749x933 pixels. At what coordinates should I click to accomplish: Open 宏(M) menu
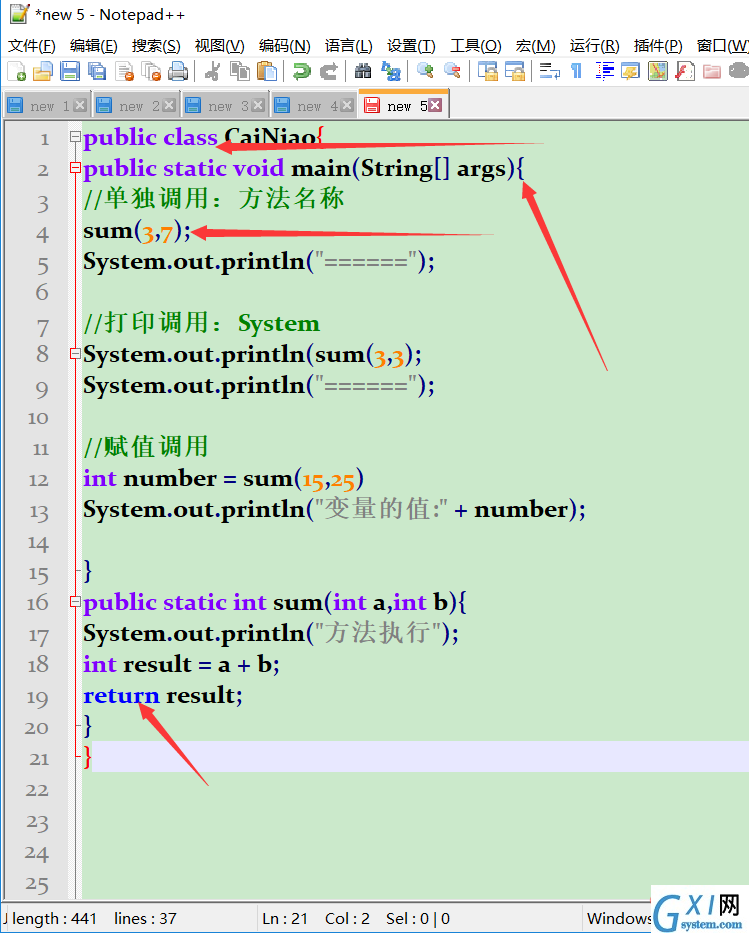click(535, 46)
